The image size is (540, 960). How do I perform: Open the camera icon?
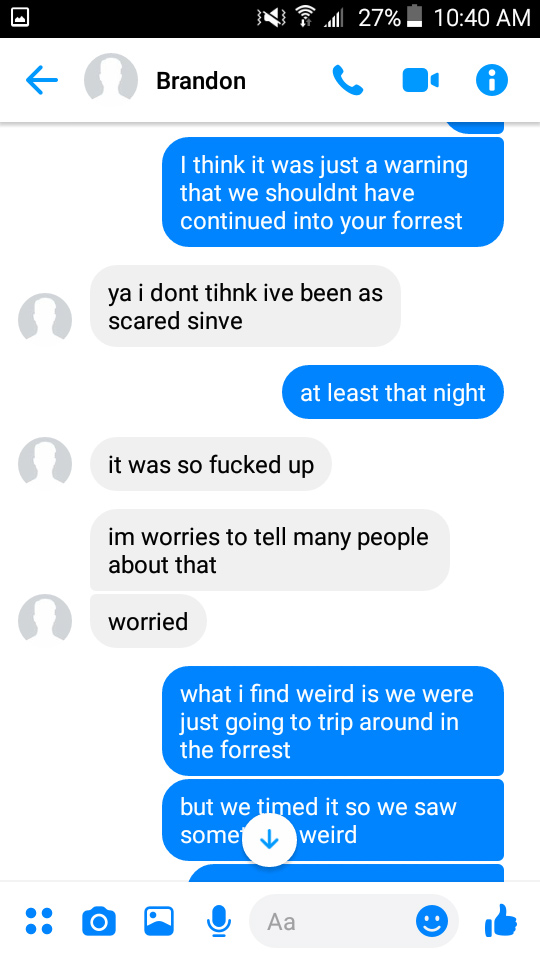pos(99,921)
